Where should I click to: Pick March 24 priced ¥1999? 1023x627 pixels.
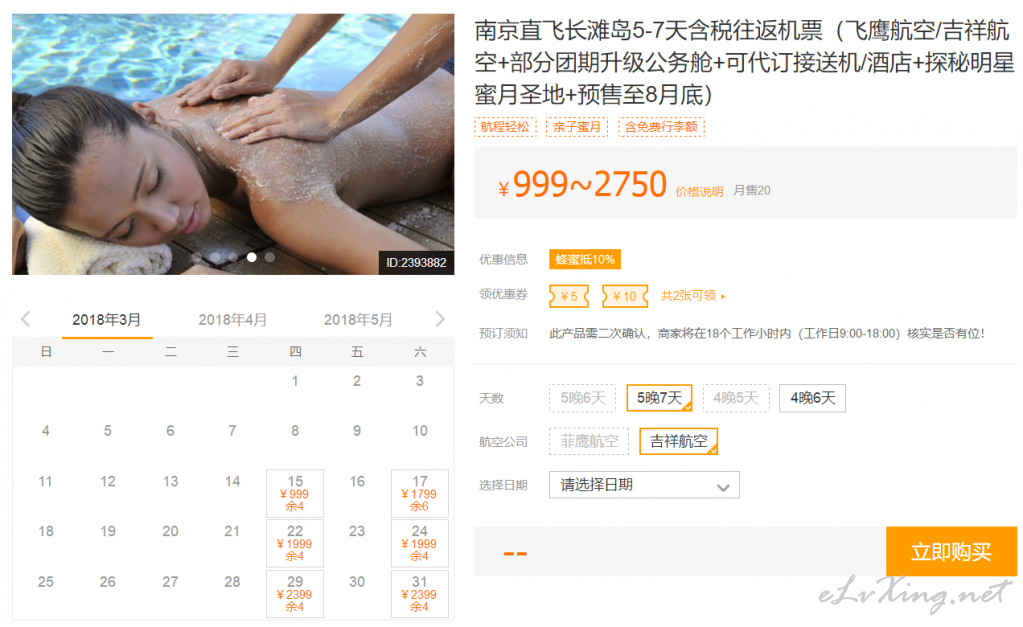point(420,543)
